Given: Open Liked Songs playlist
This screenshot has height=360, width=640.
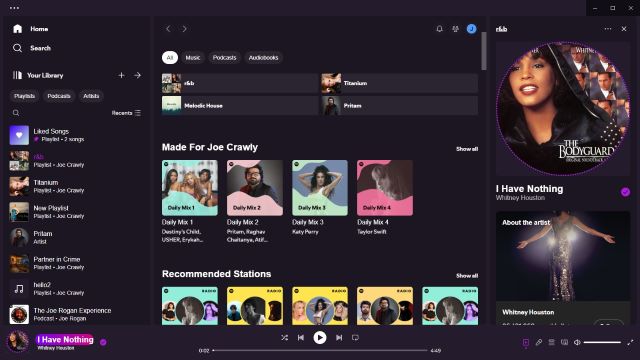Looking at the screenshot, I should pyautogui.click(x=76, y=135).
